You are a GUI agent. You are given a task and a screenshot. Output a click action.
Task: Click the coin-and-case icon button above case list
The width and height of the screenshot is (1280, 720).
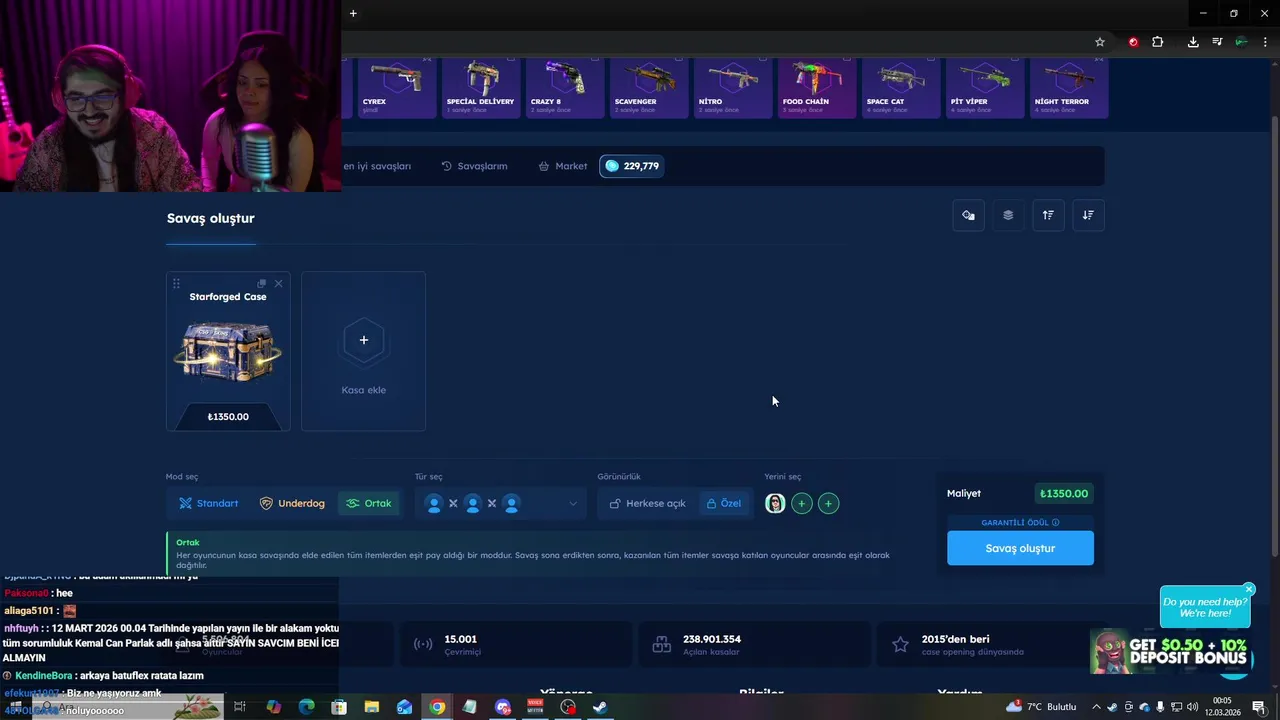[x=968, y=215]
